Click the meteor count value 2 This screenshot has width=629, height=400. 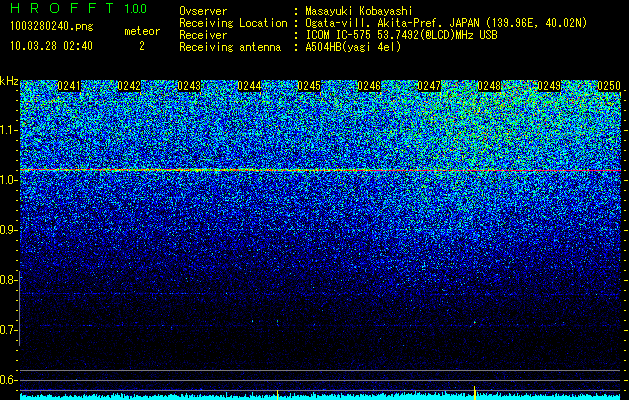tap(142, 46)
